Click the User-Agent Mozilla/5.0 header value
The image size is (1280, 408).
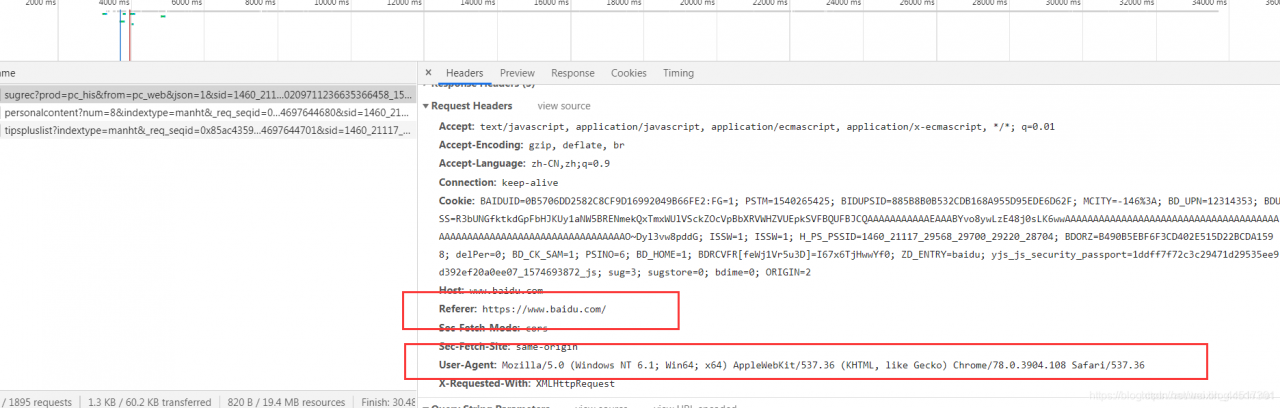pos(823,365)
